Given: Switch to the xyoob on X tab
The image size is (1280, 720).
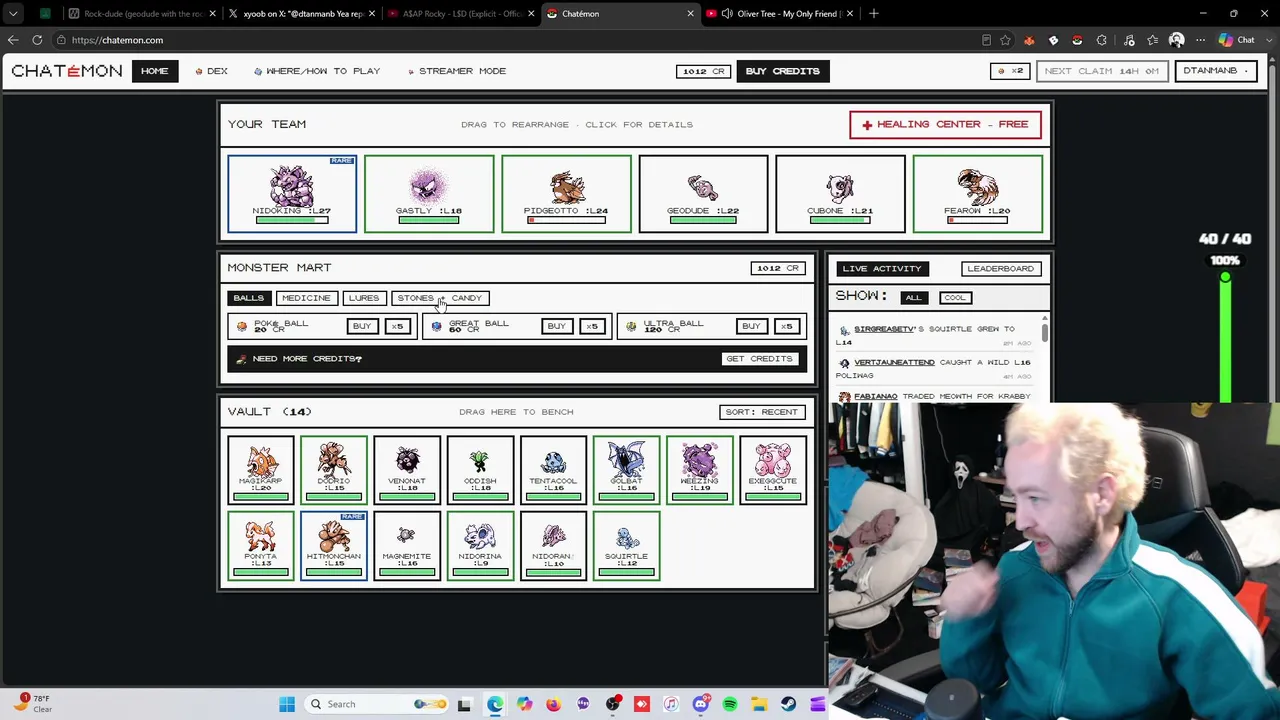Looking at the screenshot, I should click(x=301, y=14).
